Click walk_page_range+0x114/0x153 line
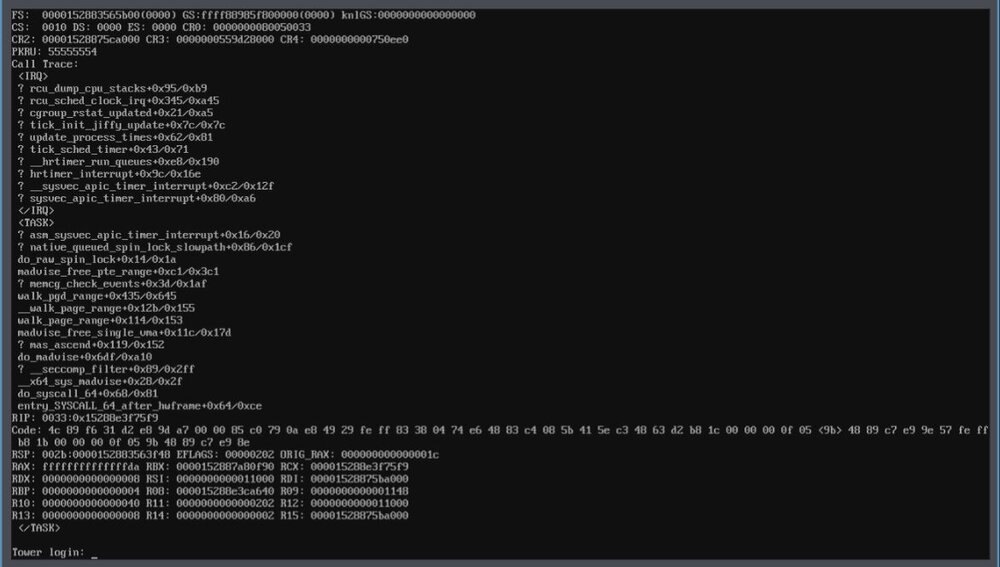This screenshot has height=567, width=1000. 100,320
